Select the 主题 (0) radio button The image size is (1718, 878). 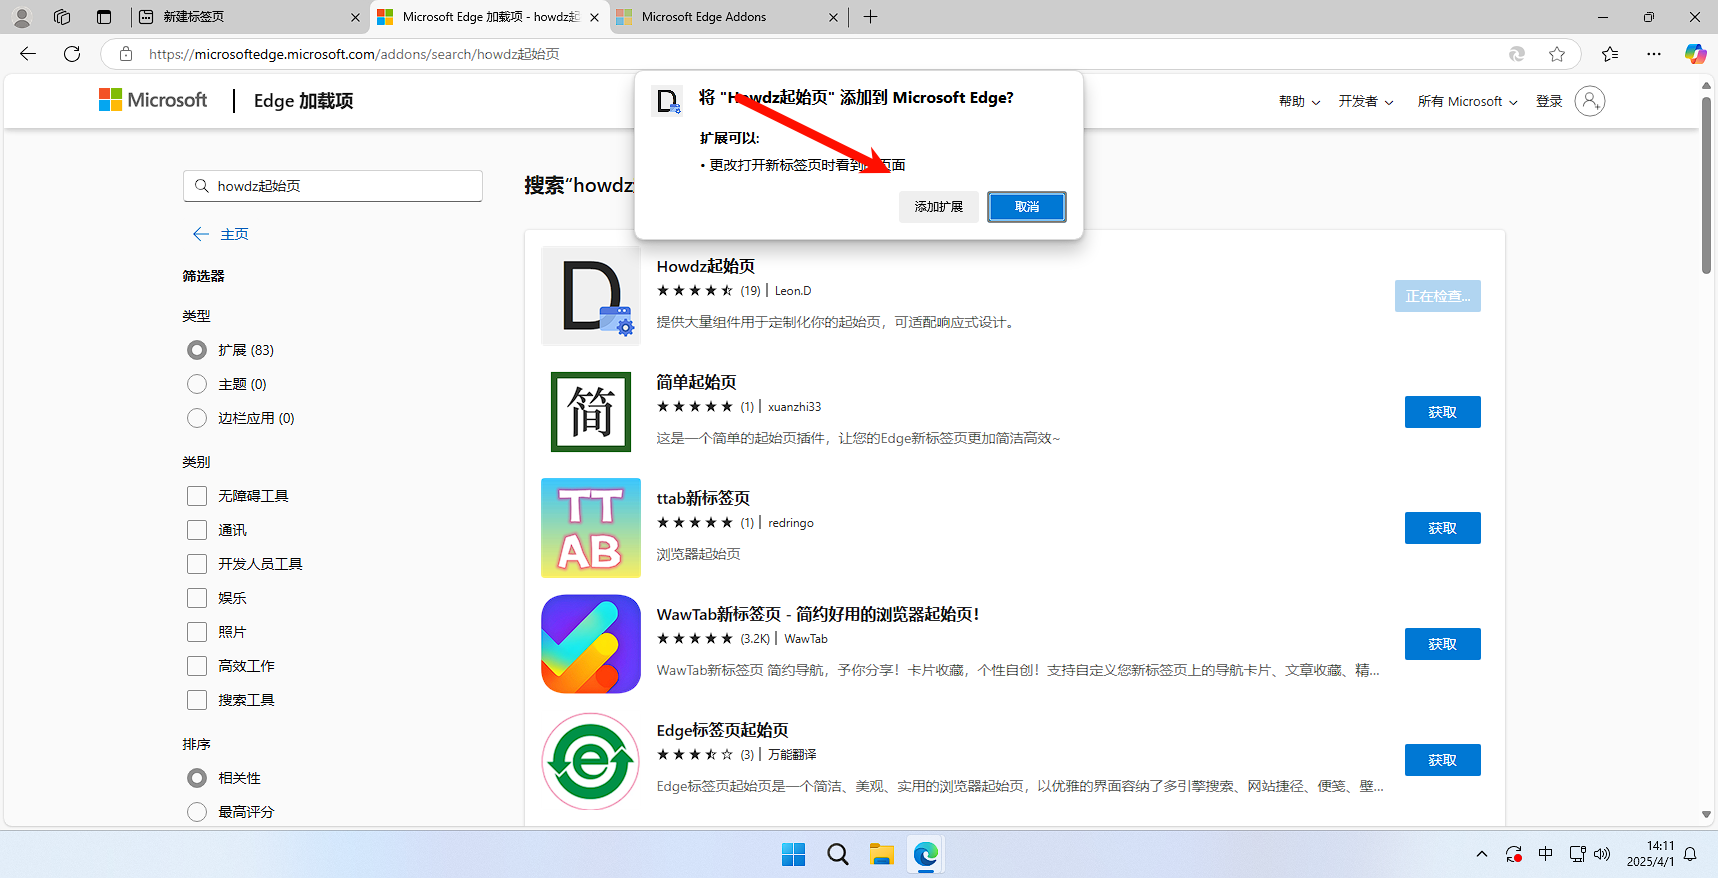197,384
